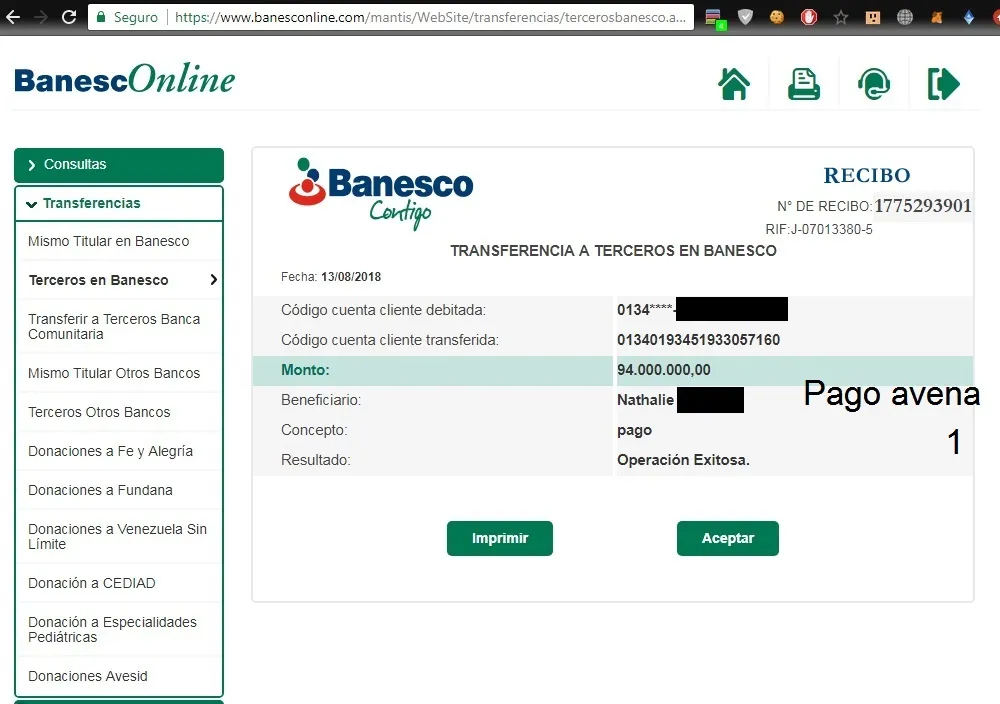Open the red stop-hand adblock extension
Viewport: 1000px width, 704px height.
coord(809,17)
